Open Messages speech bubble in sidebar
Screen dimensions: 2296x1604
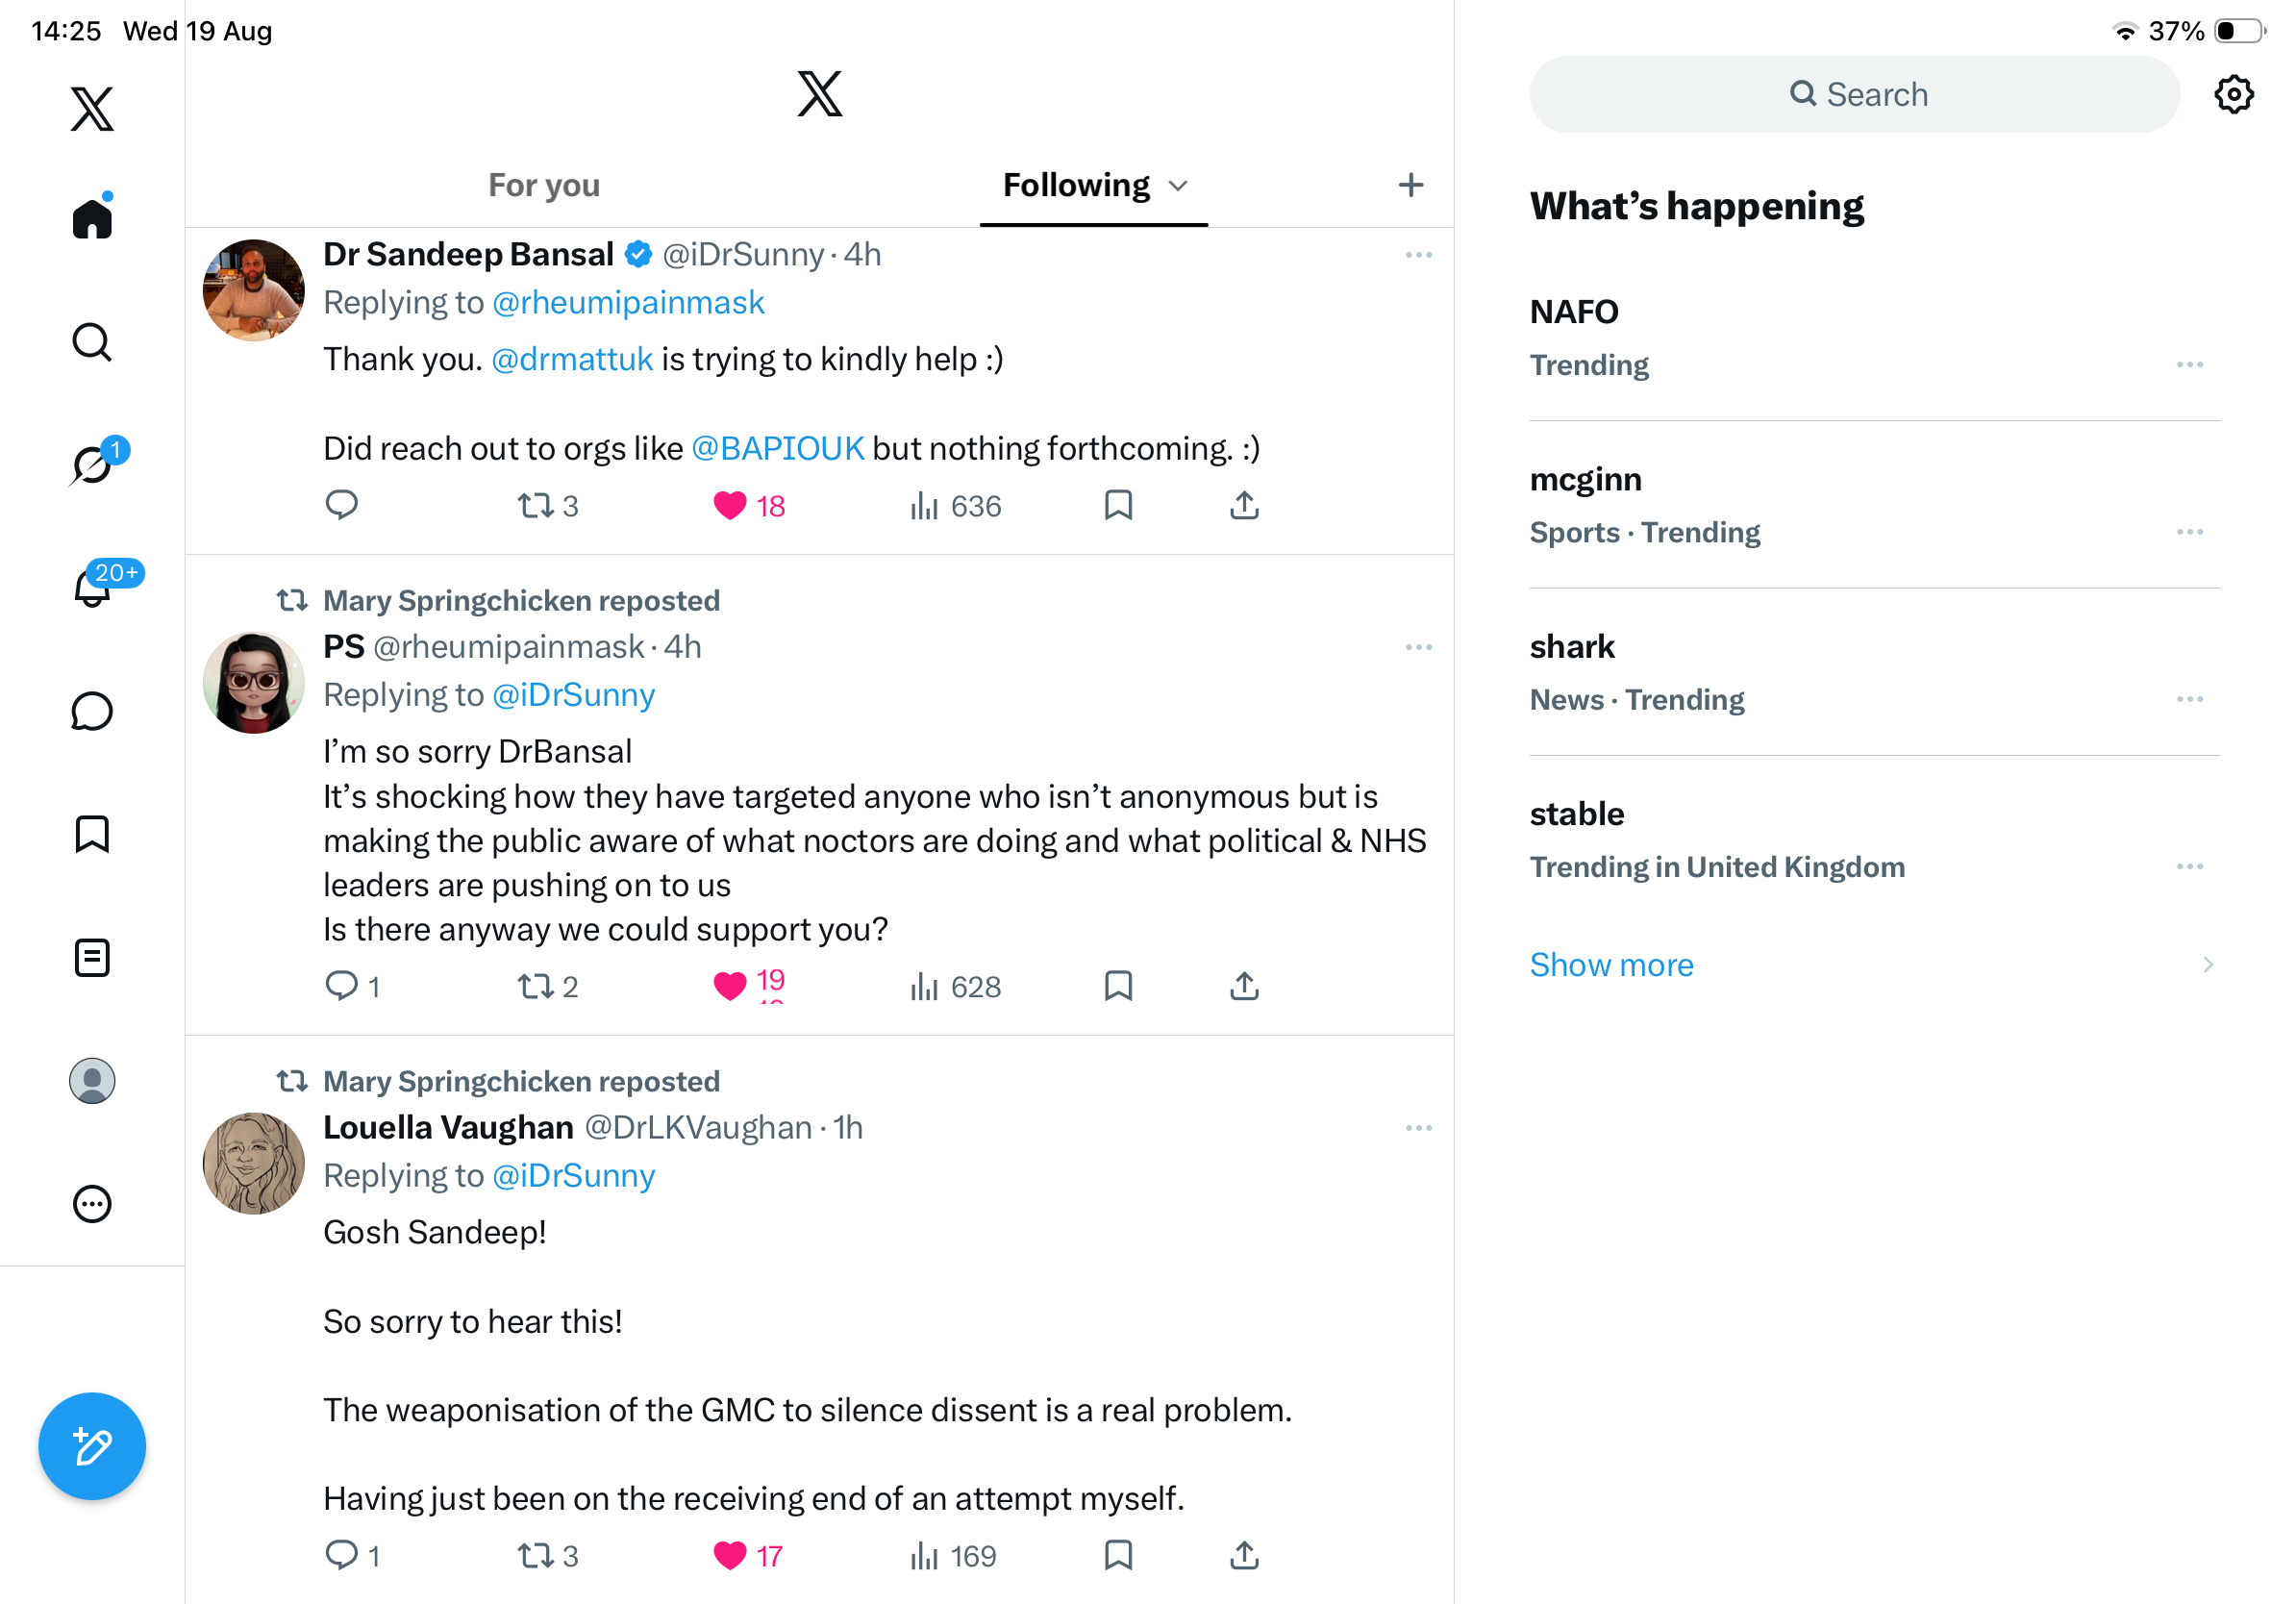(x=92, y=711)
